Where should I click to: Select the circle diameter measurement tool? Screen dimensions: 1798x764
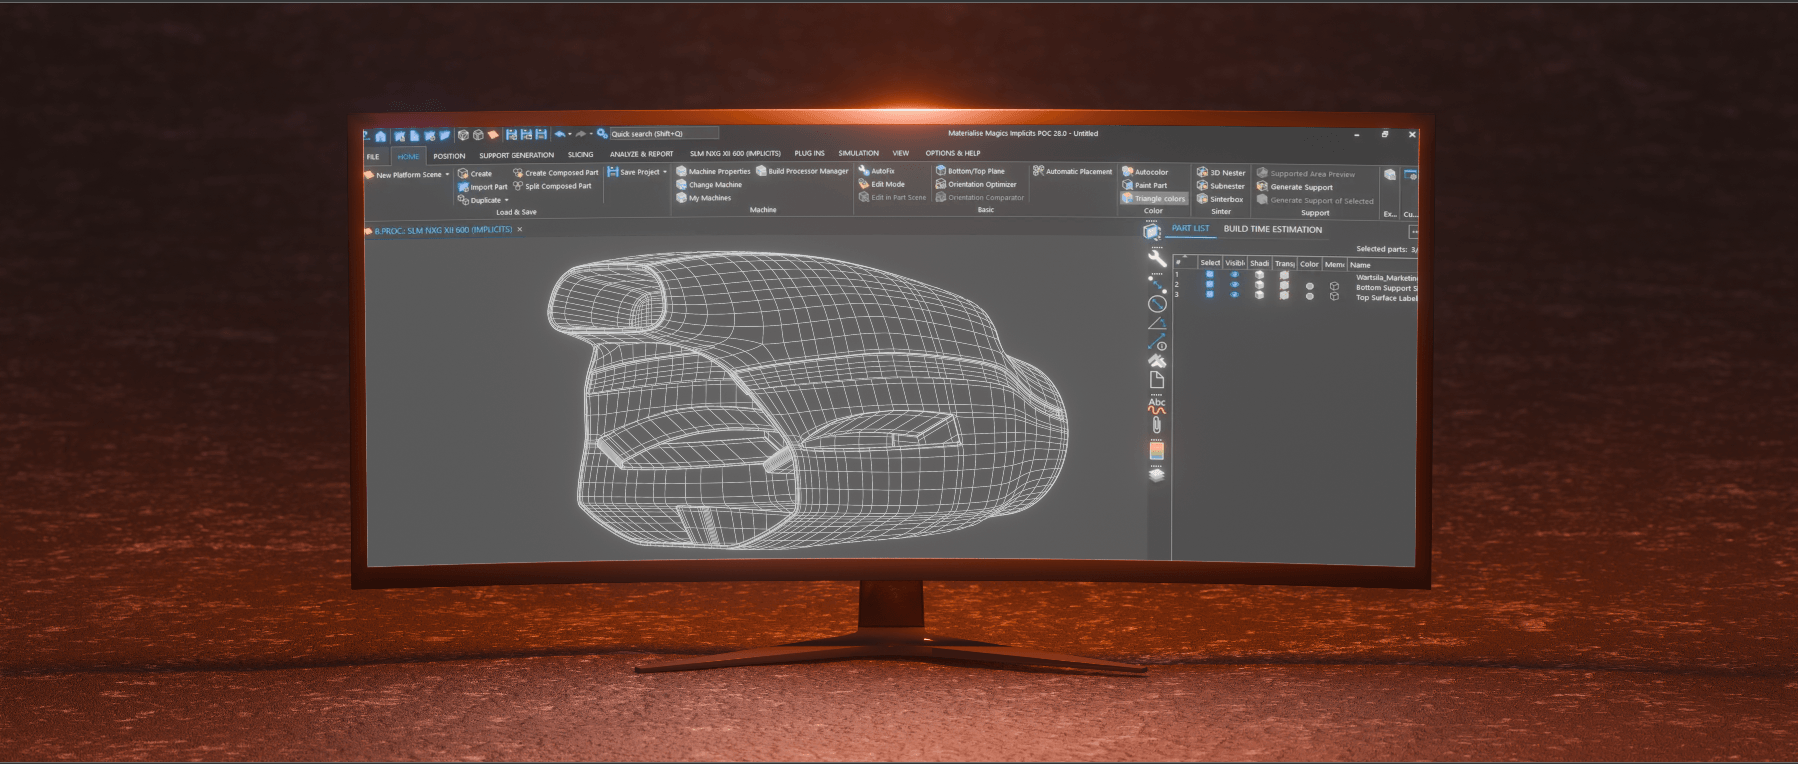coord(1157,304)
